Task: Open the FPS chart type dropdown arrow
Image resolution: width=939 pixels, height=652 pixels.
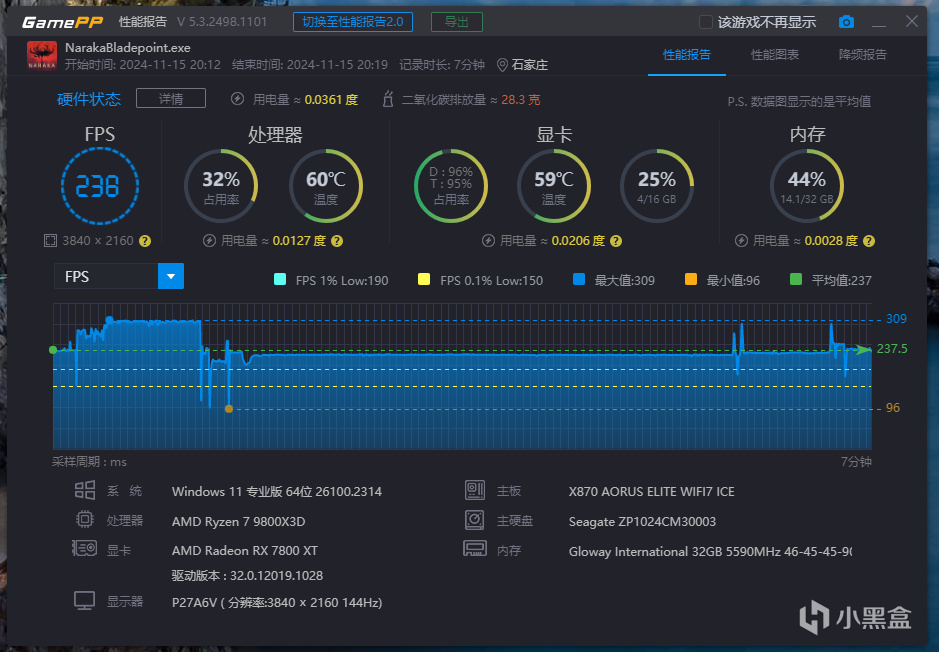Action: click(171, 276)
